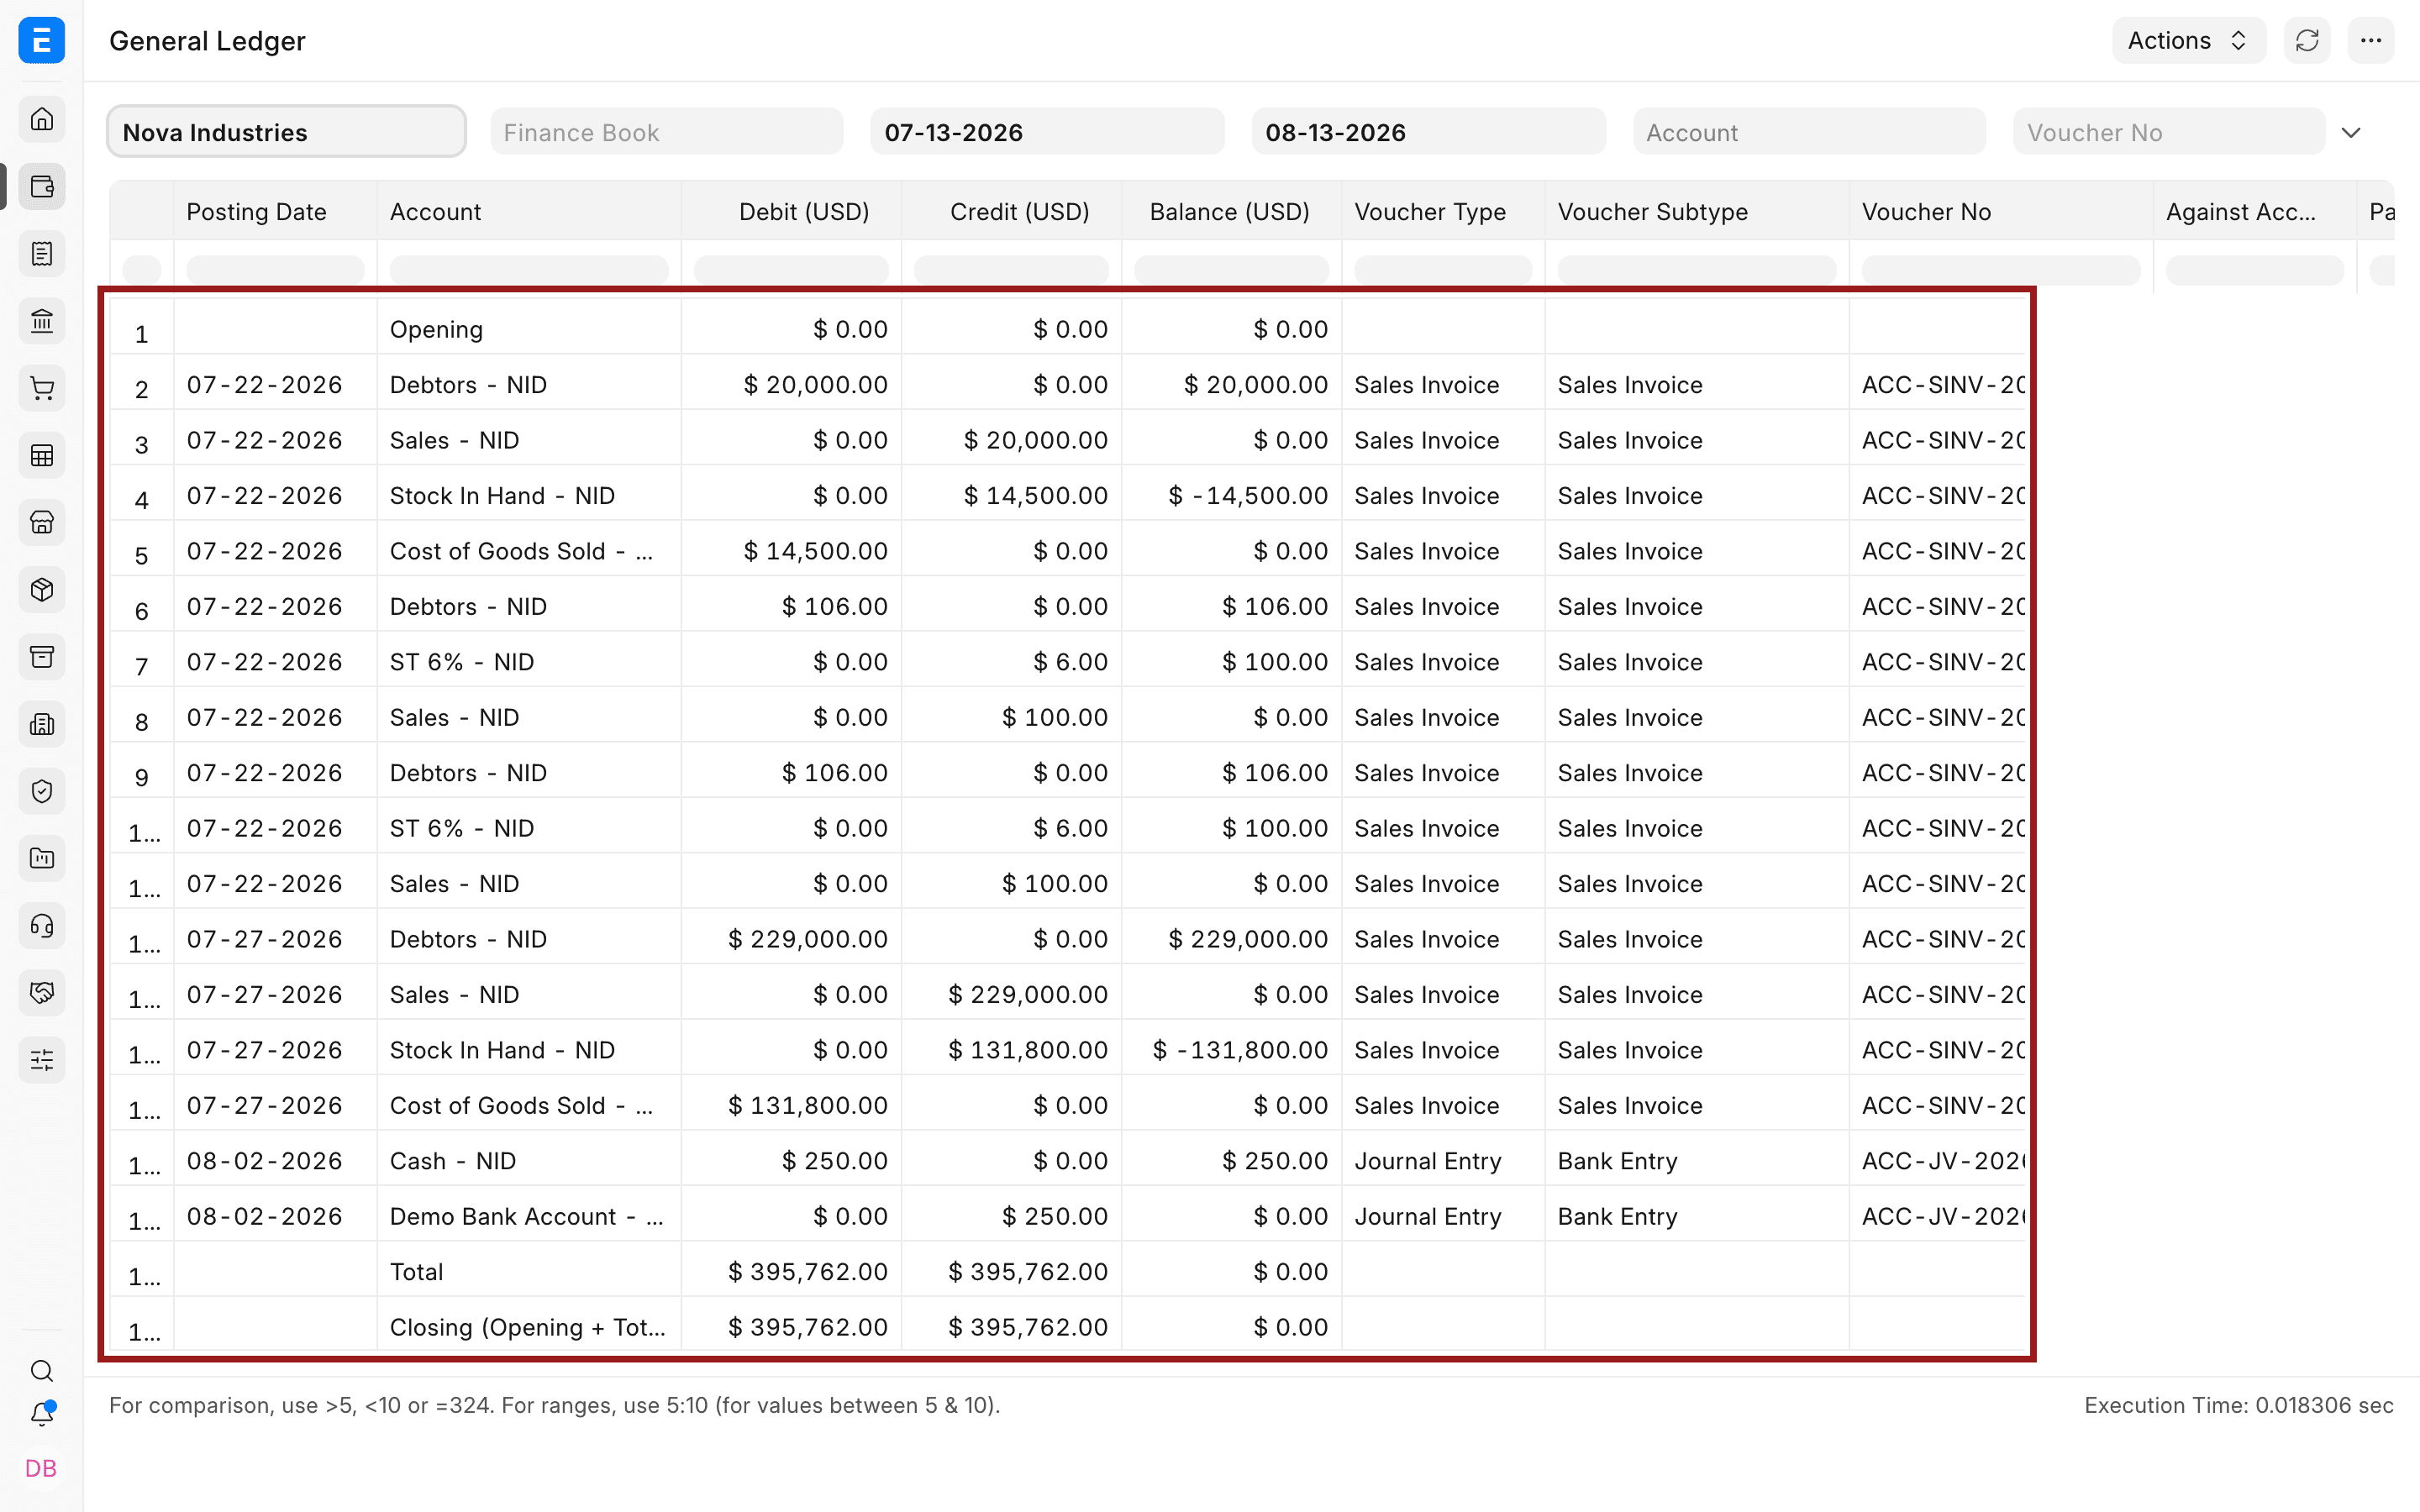Click the blue E app logo
This screenshot has width=2420, height=1512.
click(41, 41)
